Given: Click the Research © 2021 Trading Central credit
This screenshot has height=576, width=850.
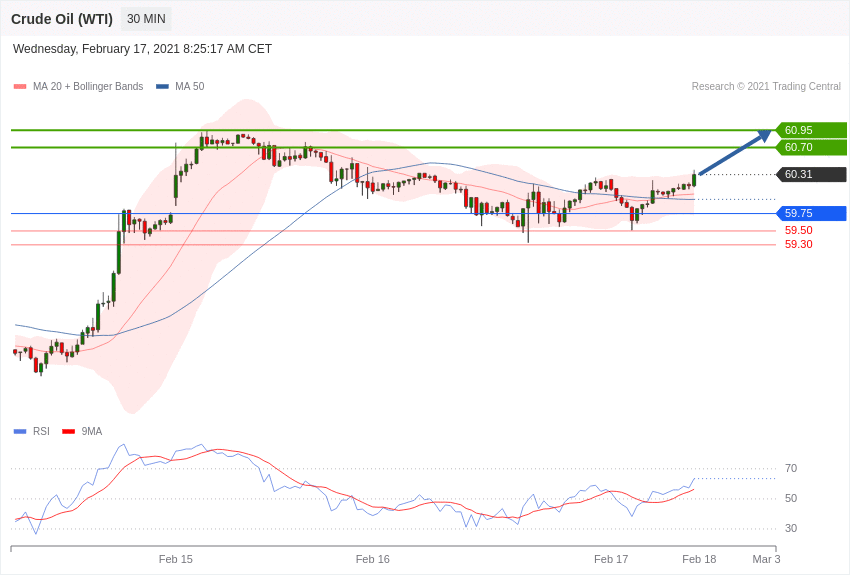Looking at the screenshot, I should [766, 87].
